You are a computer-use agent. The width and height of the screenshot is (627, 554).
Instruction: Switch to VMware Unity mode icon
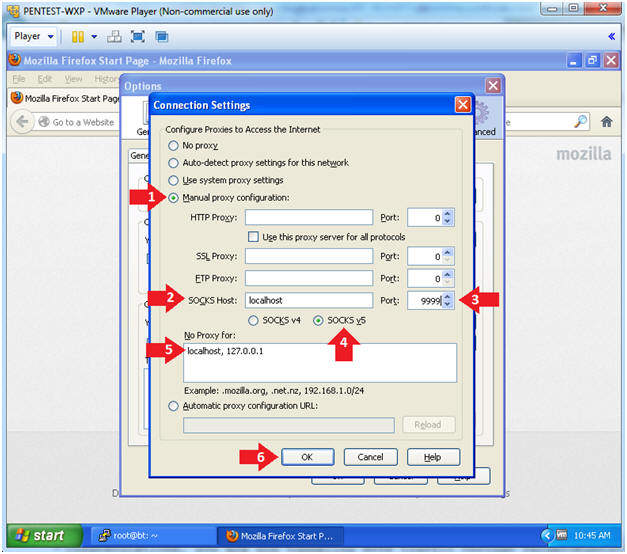coord(162,37)
